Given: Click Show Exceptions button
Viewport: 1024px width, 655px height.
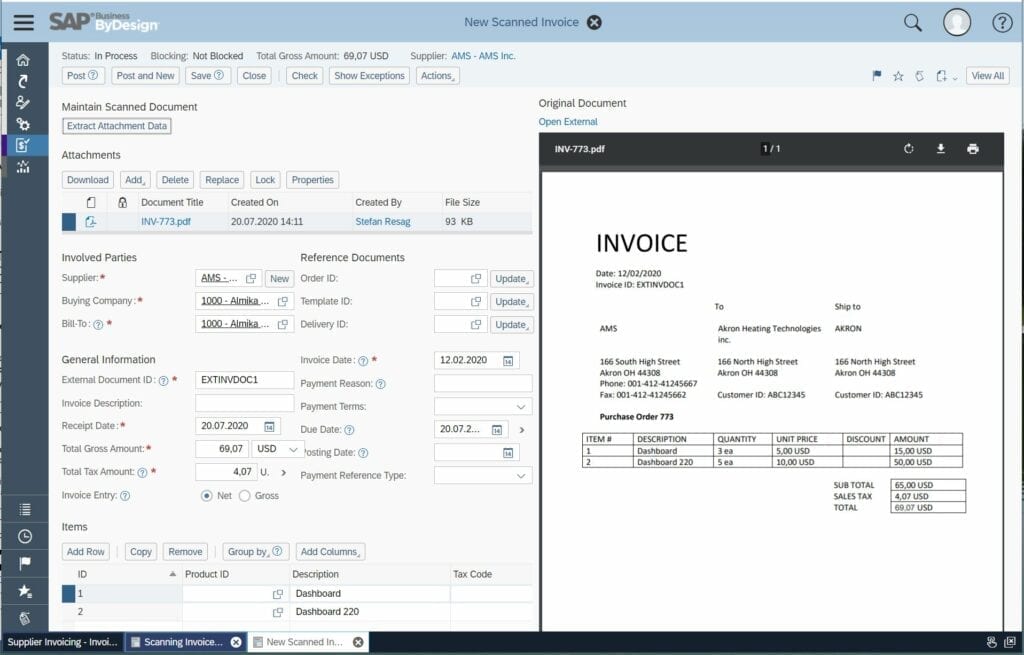Looking at the screenshot, I should [x=370, y=76].
